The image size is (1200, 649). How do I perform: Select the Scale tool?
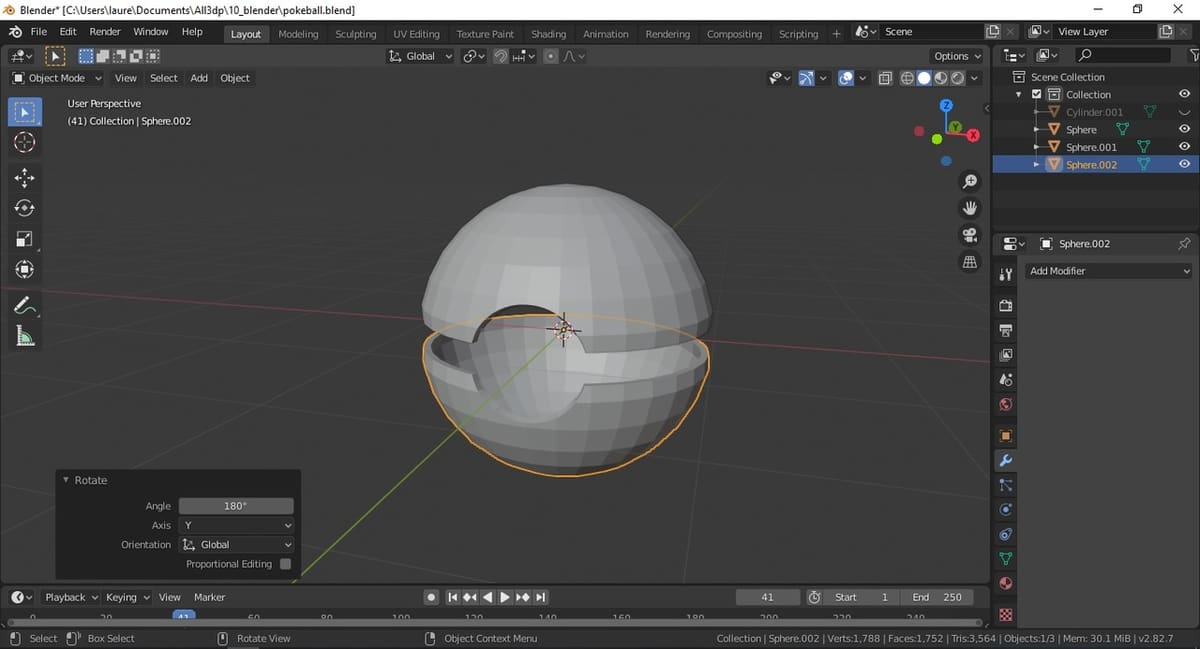pos(25,239)
